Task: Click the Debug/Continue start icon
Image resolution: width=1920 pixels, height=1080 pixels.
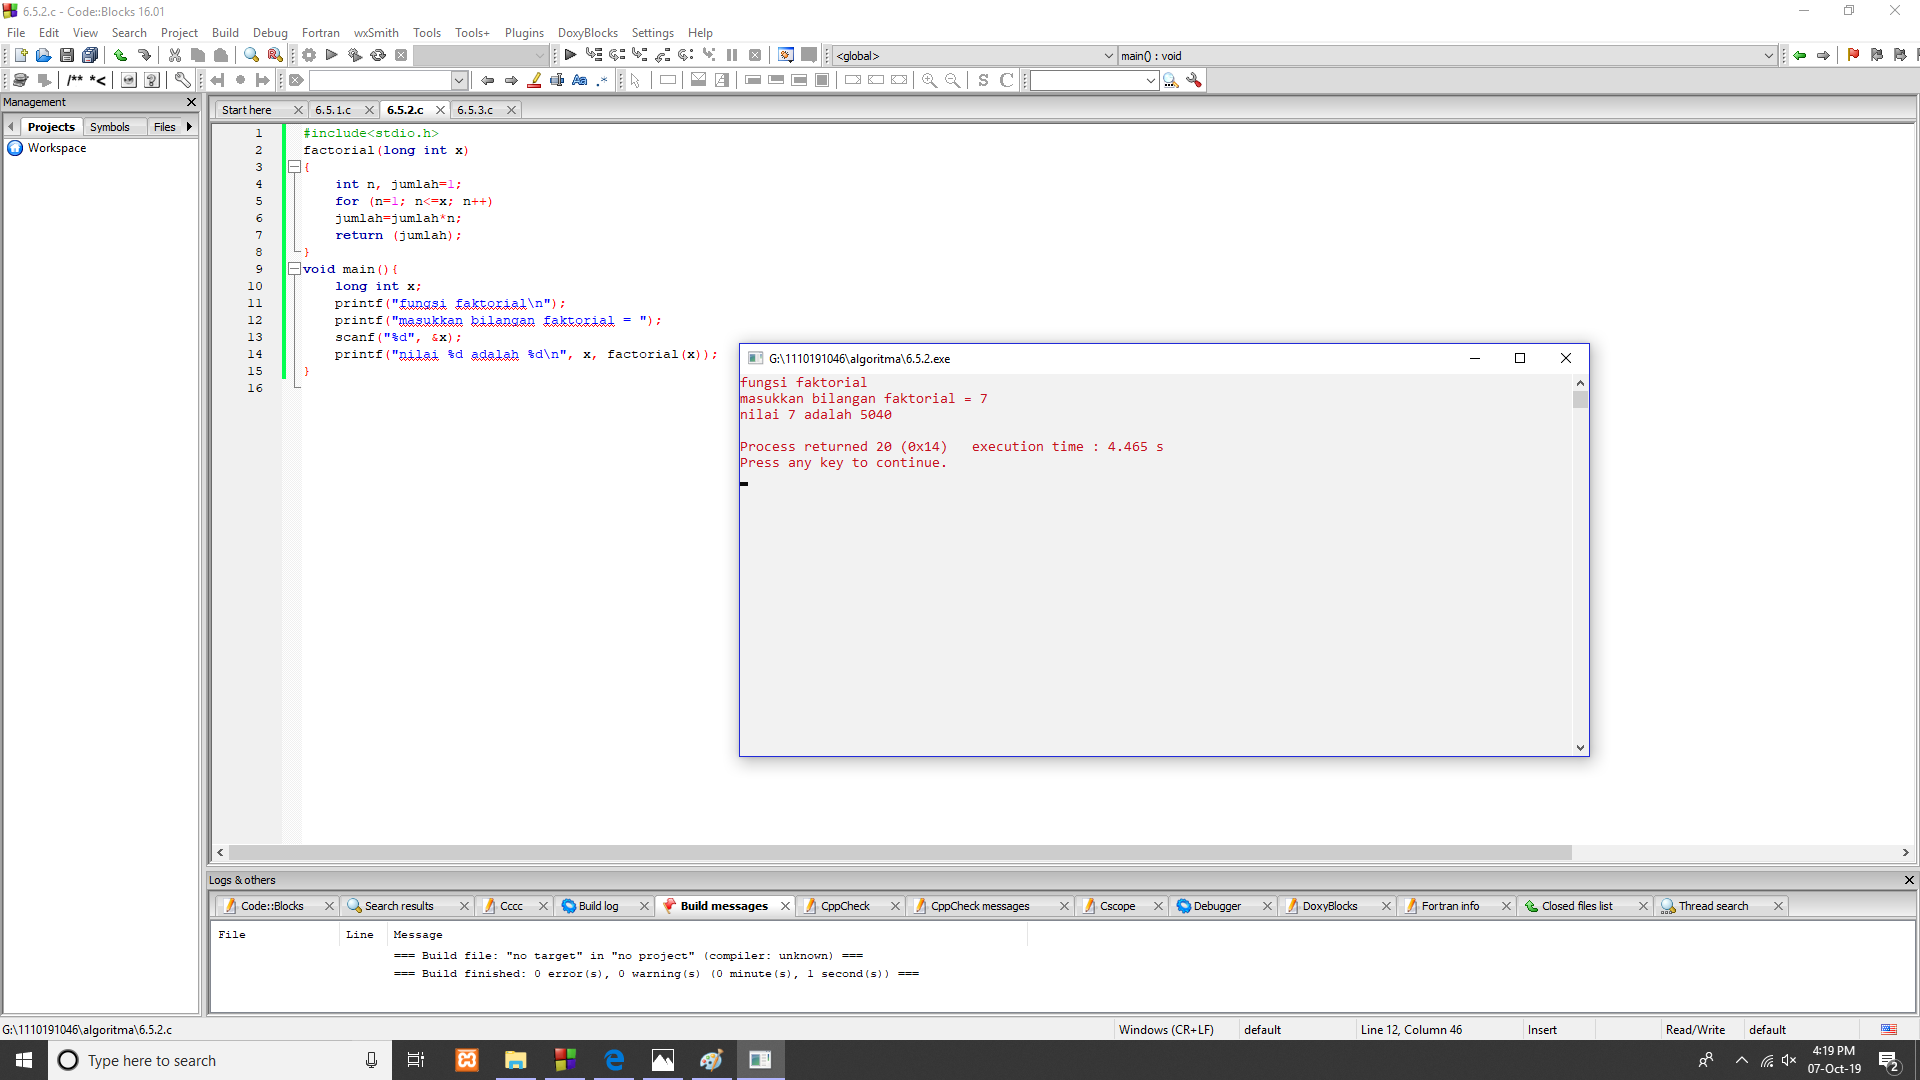Action: click(570, 56)
